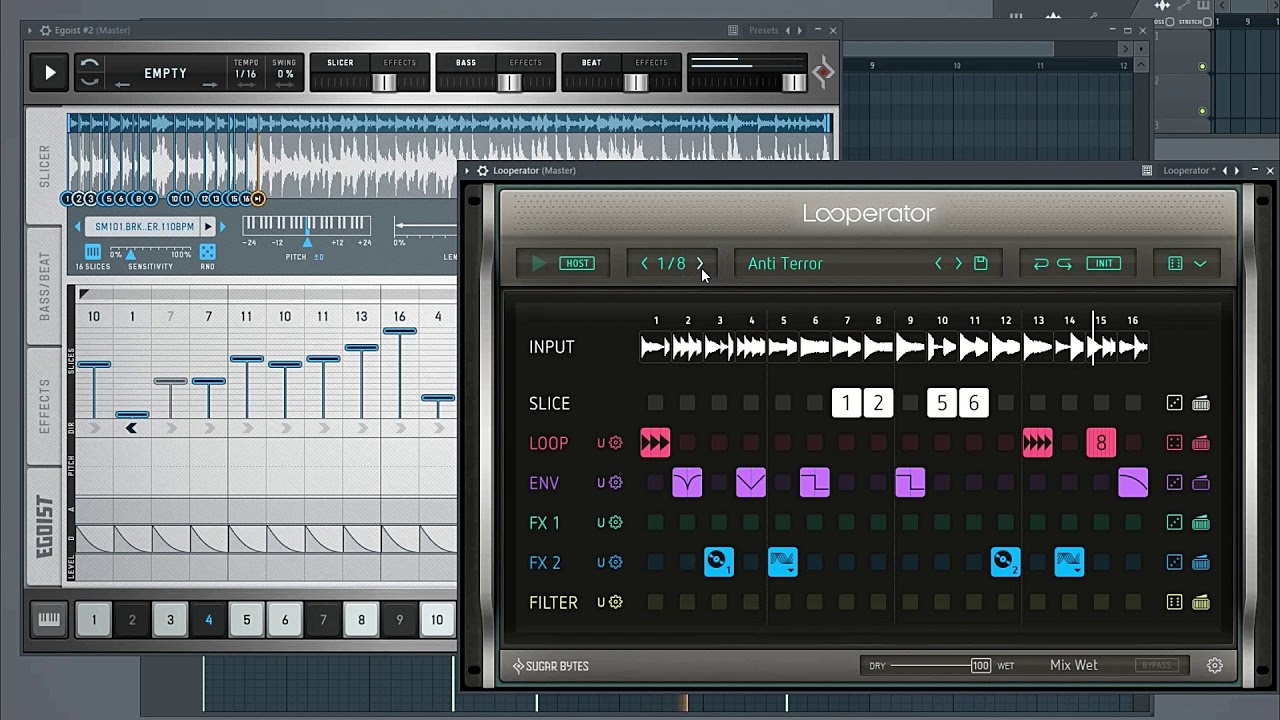Toggle the U button on the LOOP row

(601, 443)
